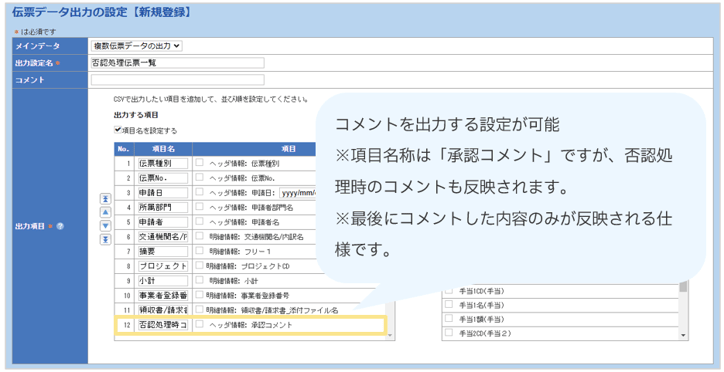Check the 手当1名(手当) checkbox
The image size is (724, 372).
pyautogui.click(x=448, y=305)
